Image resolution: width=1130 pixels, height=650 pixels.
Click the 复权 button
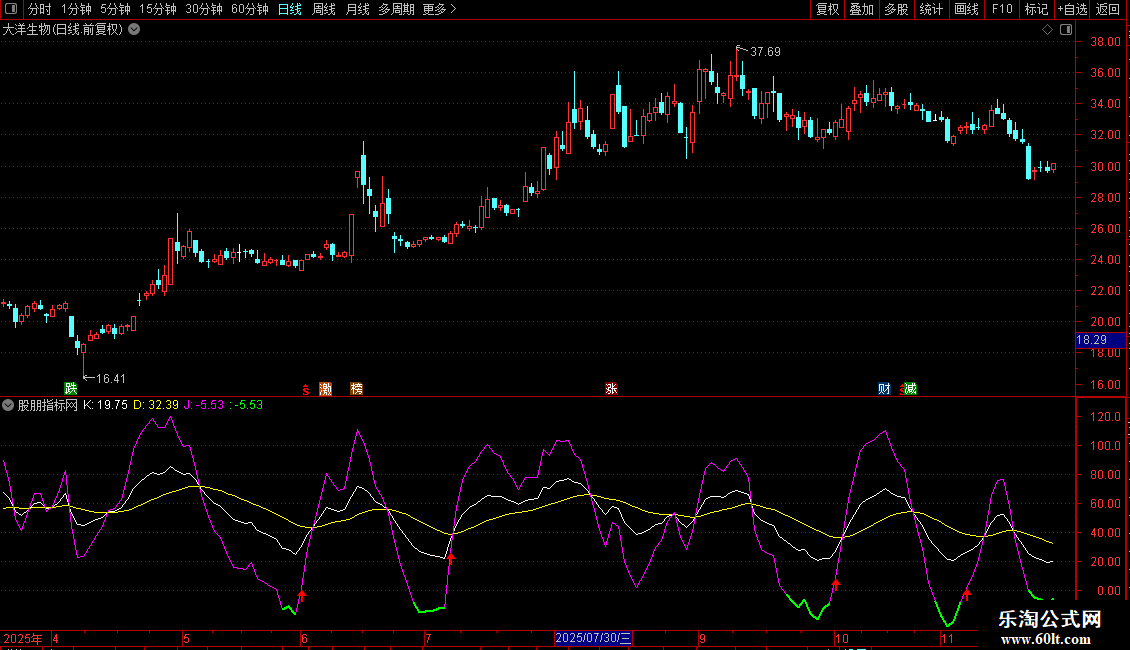(x=827, y=10)
